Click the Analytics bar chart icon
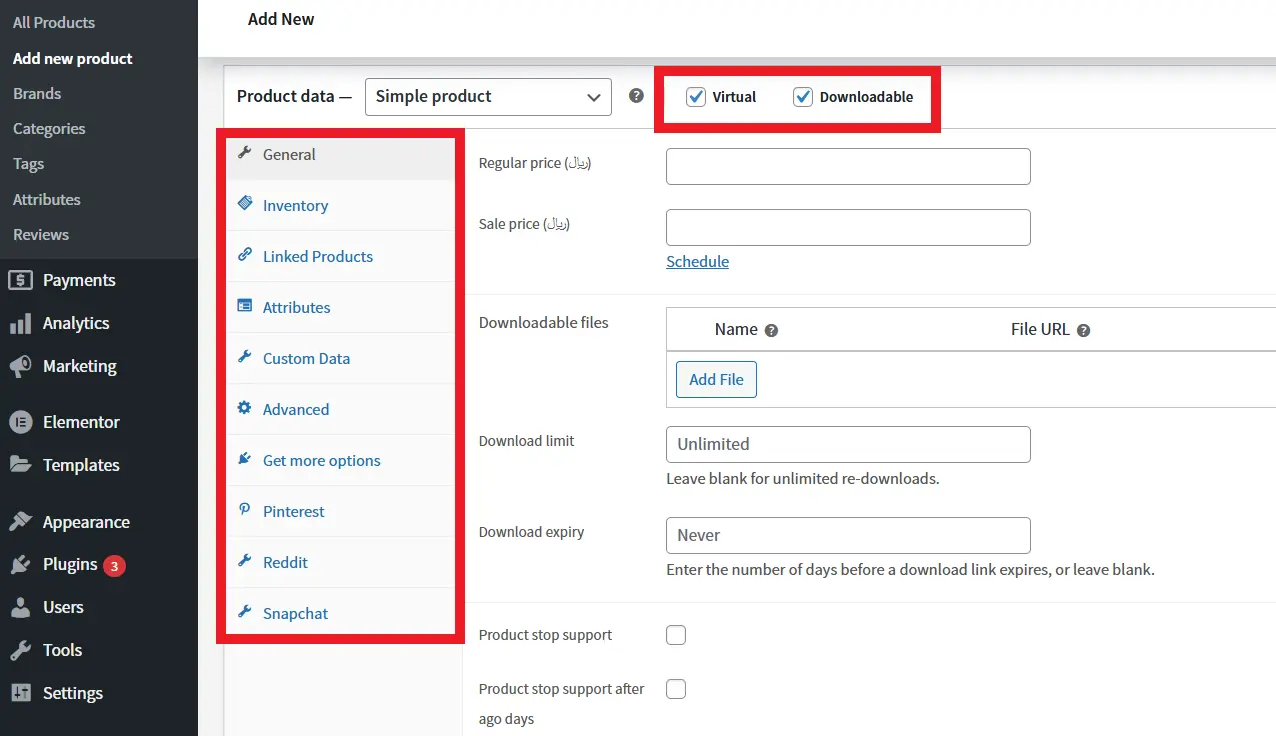This screenshot has width=1276, height=736. point(20,323)
